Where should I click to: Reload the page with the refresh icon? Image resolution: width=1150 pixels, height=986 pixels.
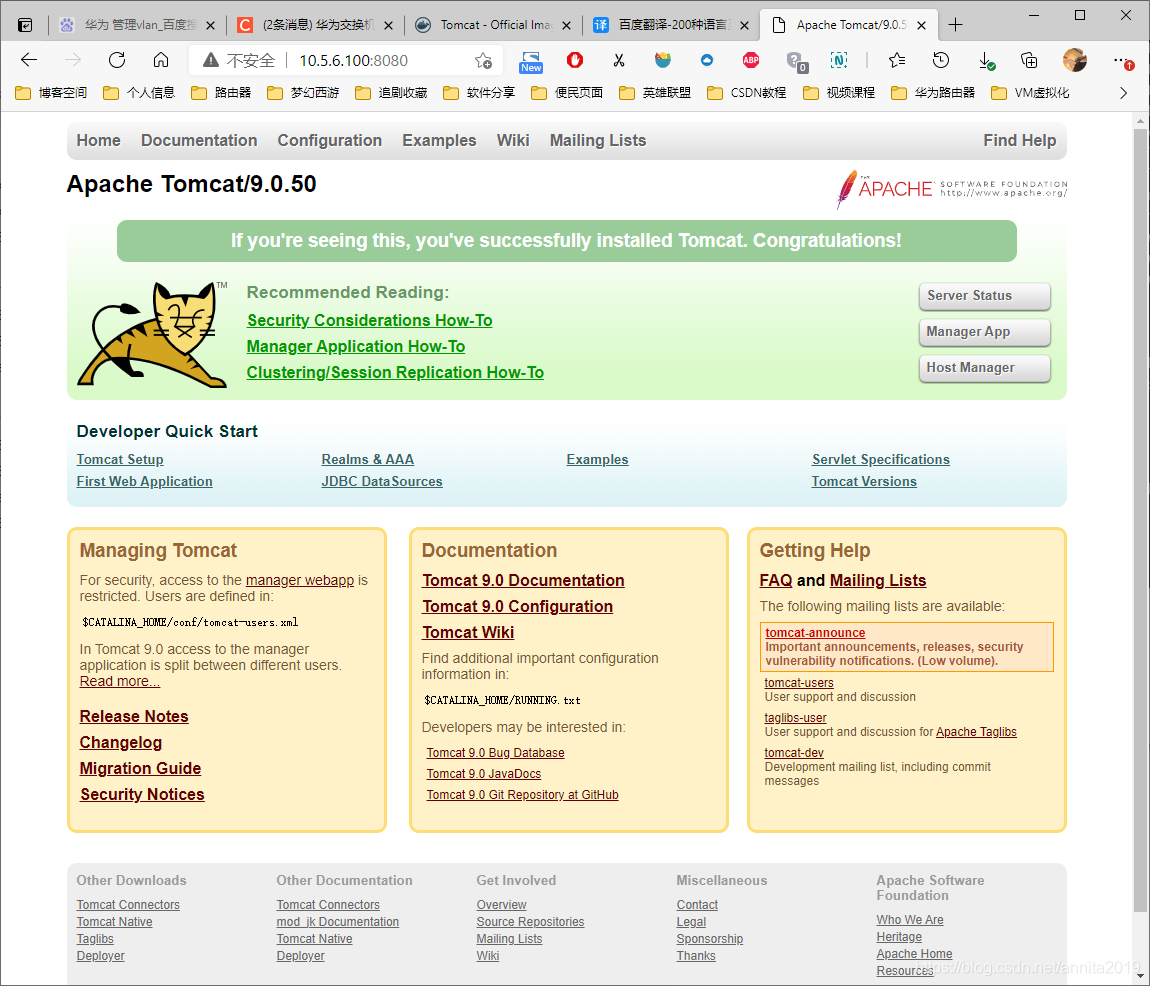point(117,60)
